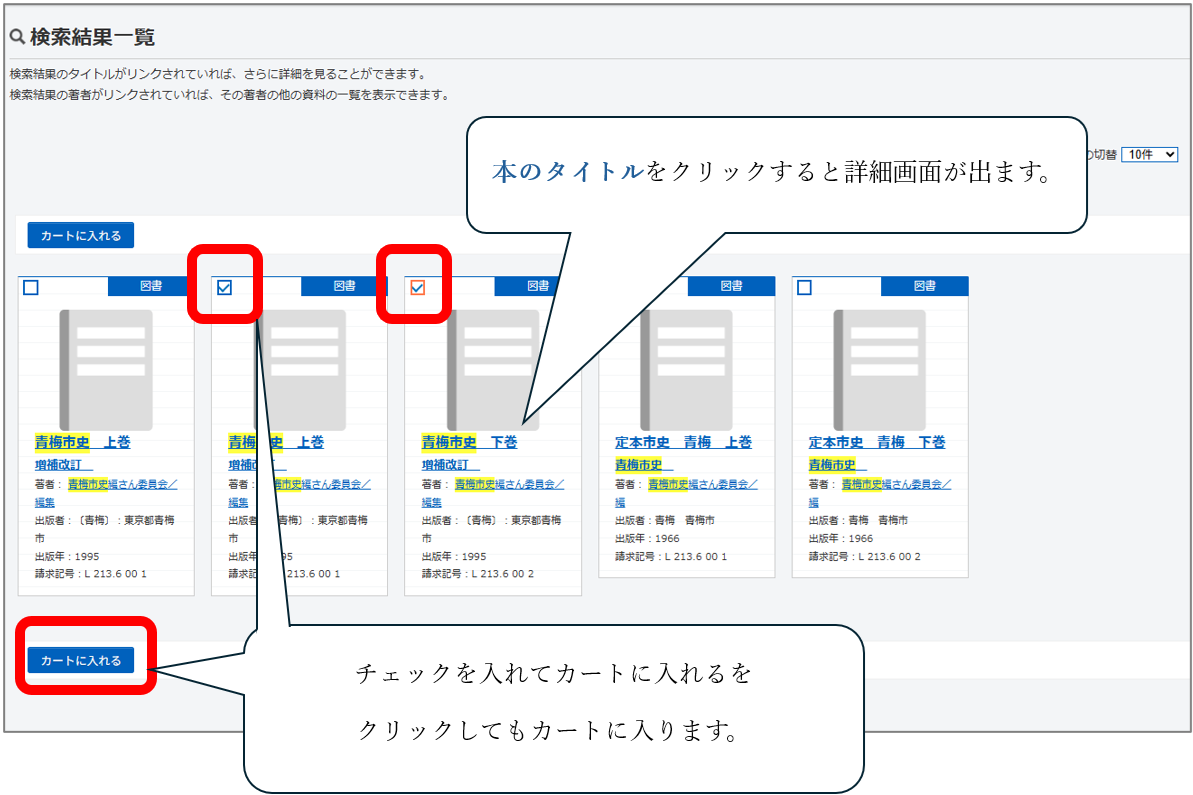Open the 定本市史 青梅 上巻 title link
The height and width of the screenshot is (795, 1193).
[683, 442]
